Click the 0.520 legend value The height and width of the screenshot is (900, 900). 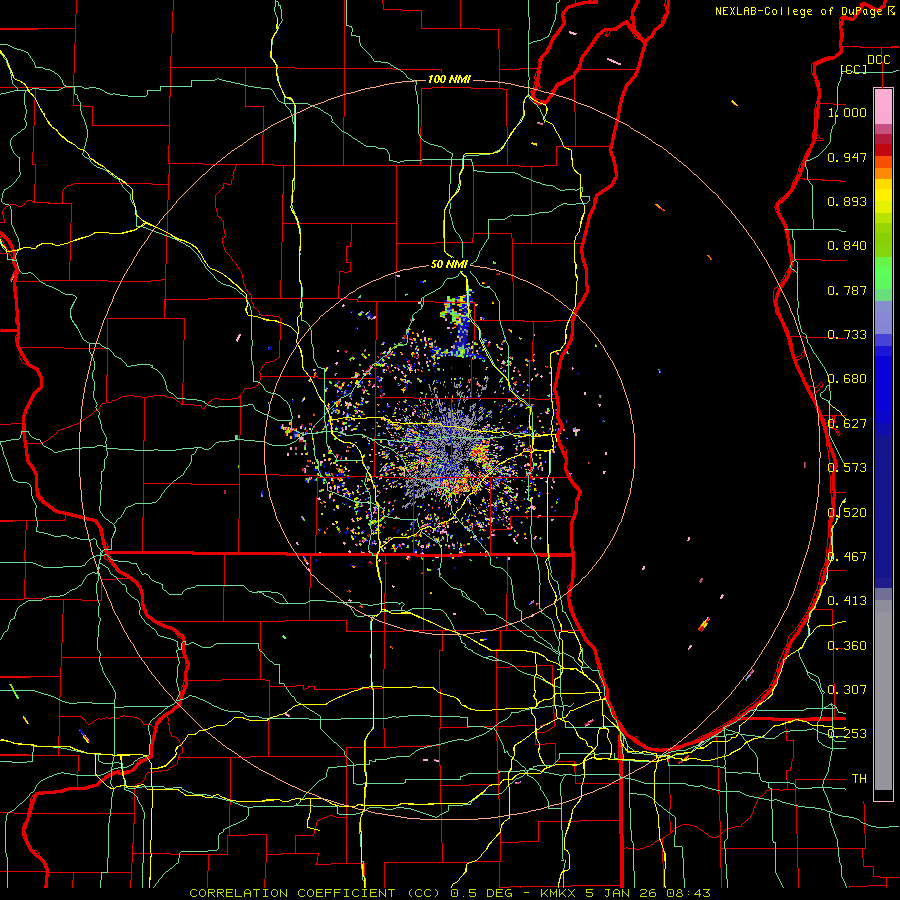pos(847,513)
